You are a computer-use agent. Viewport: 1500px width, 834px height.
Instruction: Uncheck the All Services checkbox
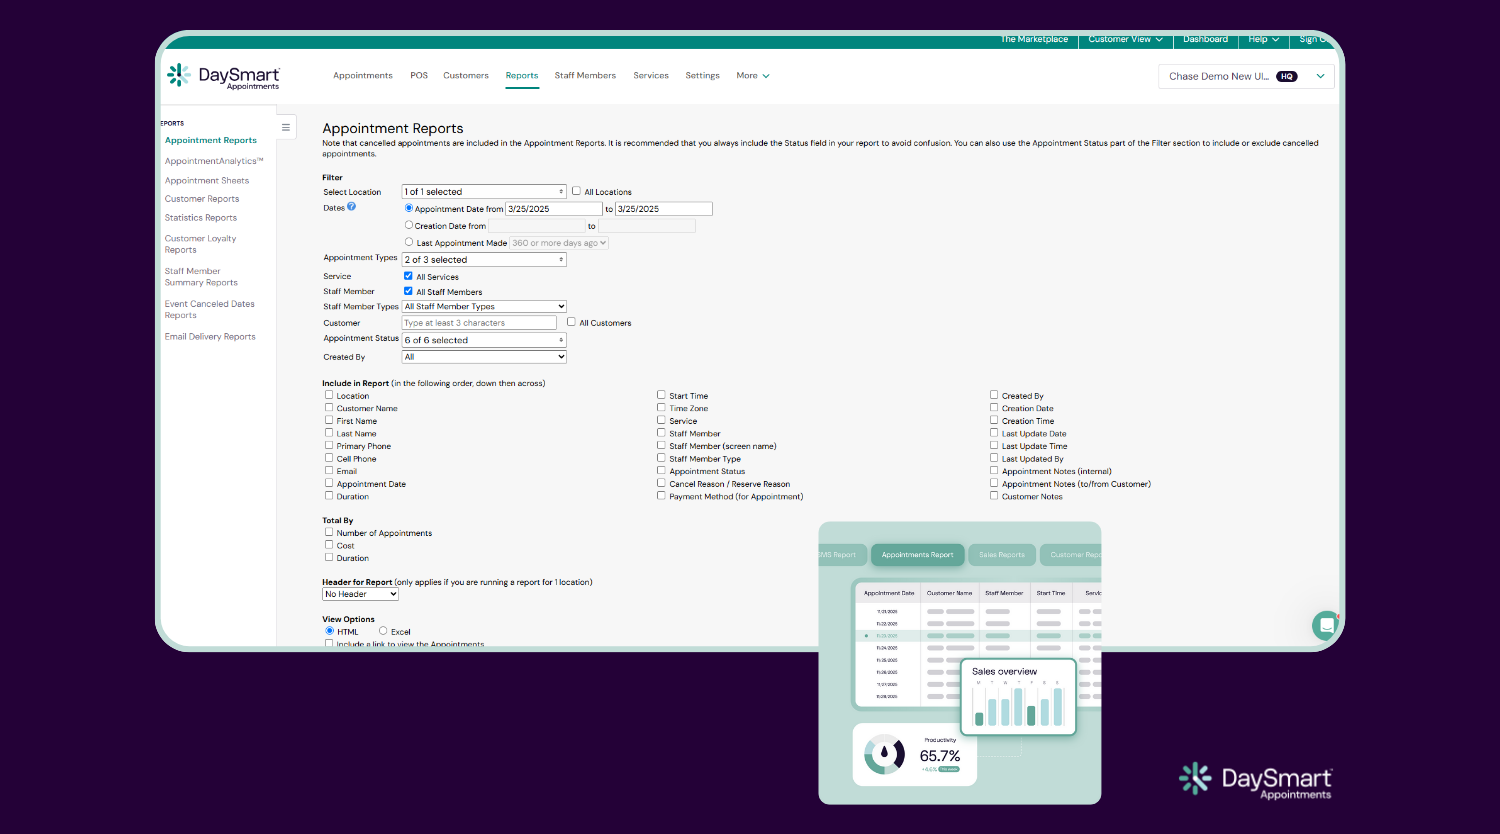pyautogui.click(x=408, y=276)
